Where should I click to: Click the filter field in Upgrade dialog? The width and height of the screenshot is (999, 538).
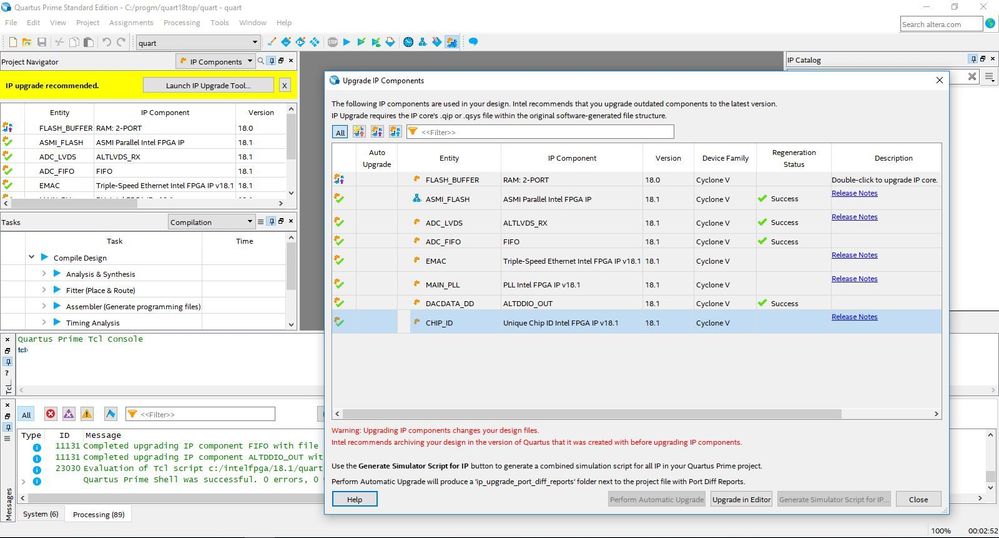pyautogui.click(x=540, y=132)
